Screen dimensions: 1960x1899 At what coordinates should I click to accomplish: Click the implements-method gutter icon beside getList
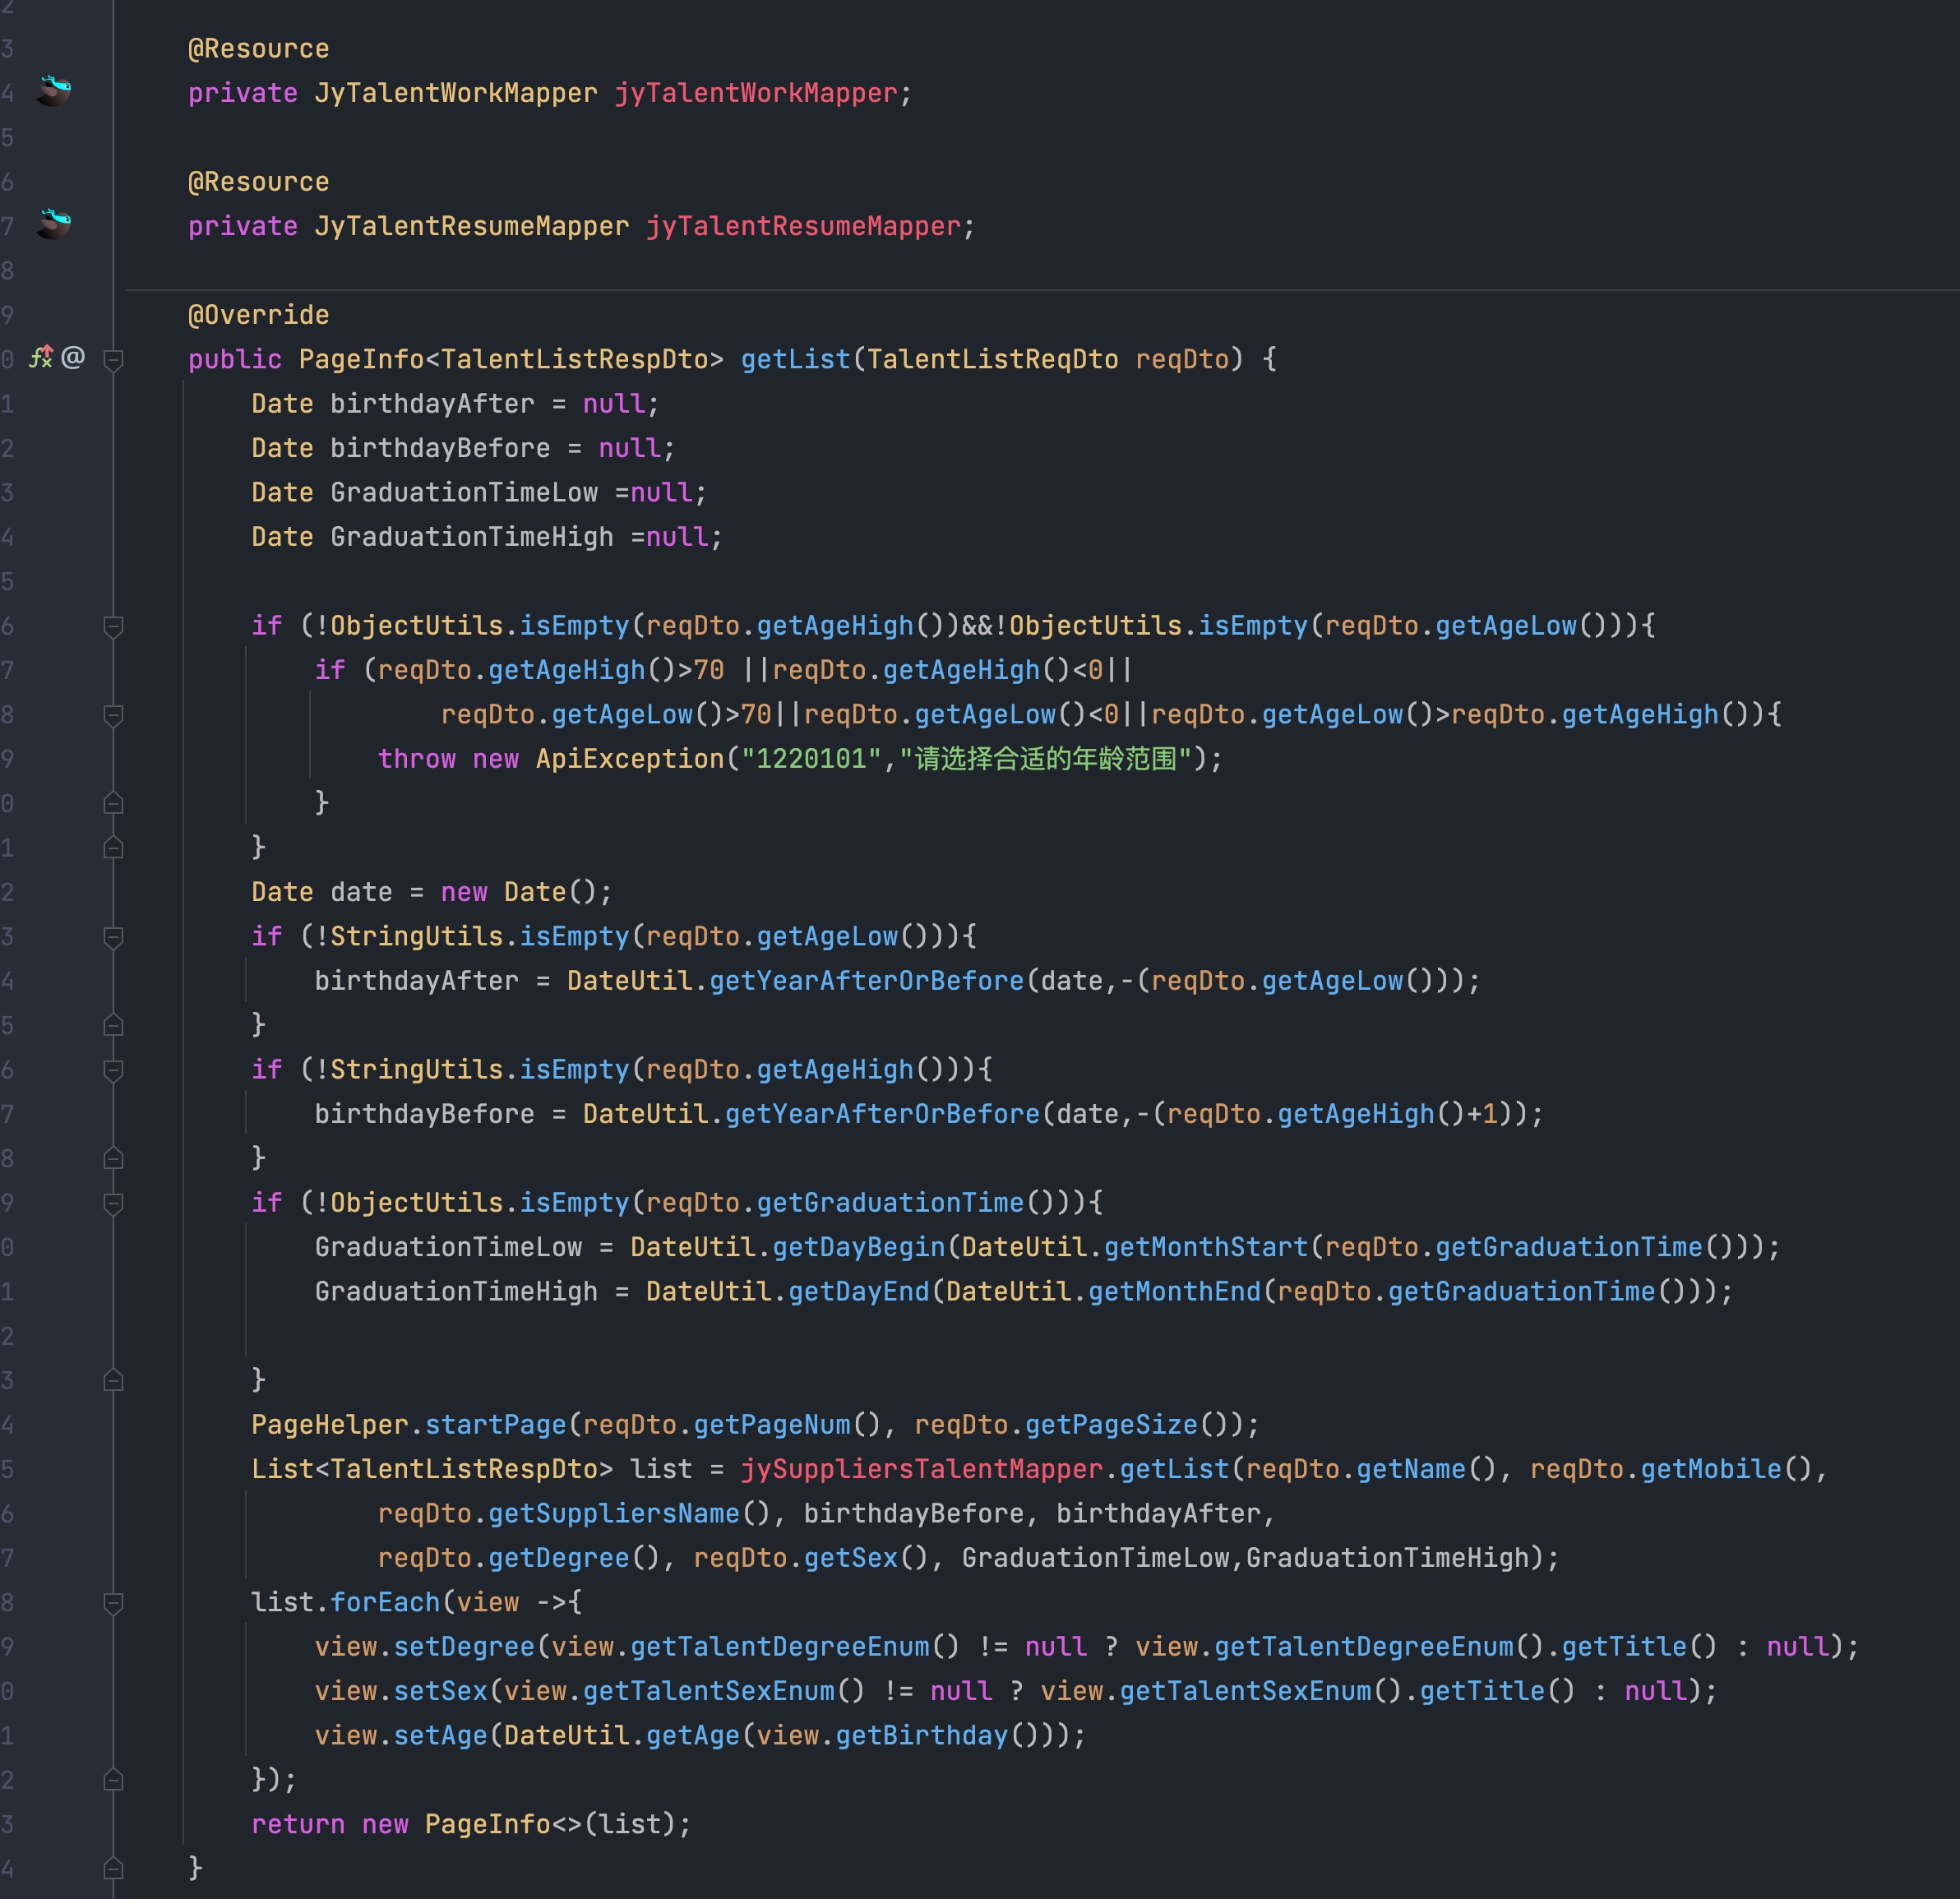tap(40, 357)
